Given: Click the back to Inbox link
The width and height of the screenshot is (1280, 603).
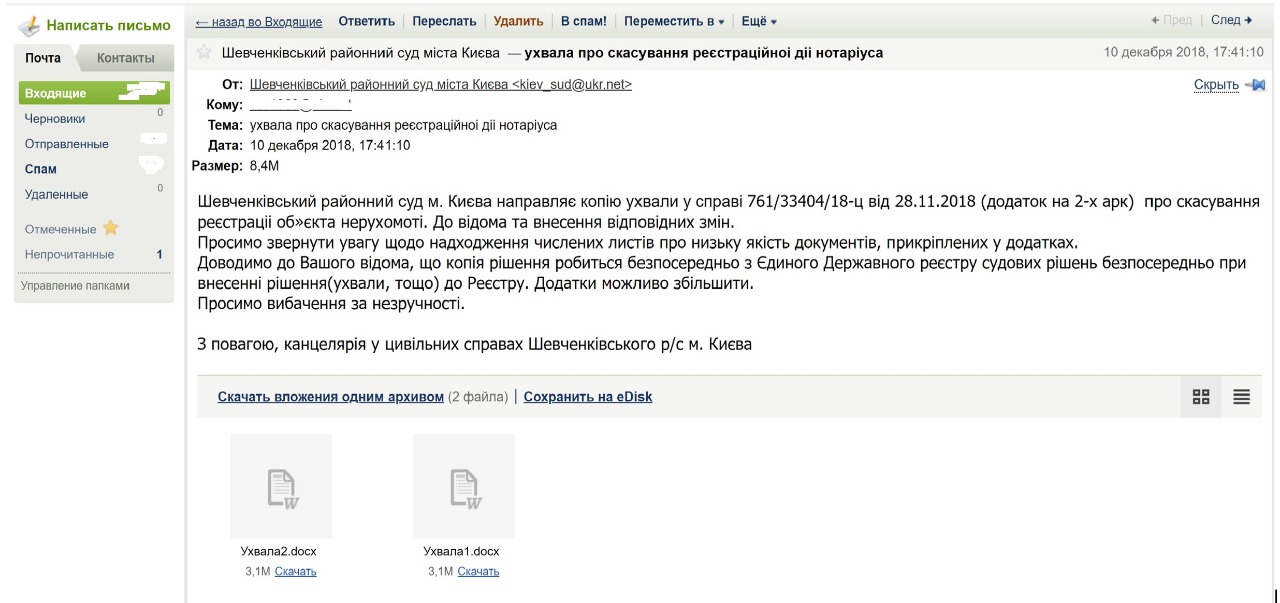Looking at the screenshot, I should coord(259,21).
